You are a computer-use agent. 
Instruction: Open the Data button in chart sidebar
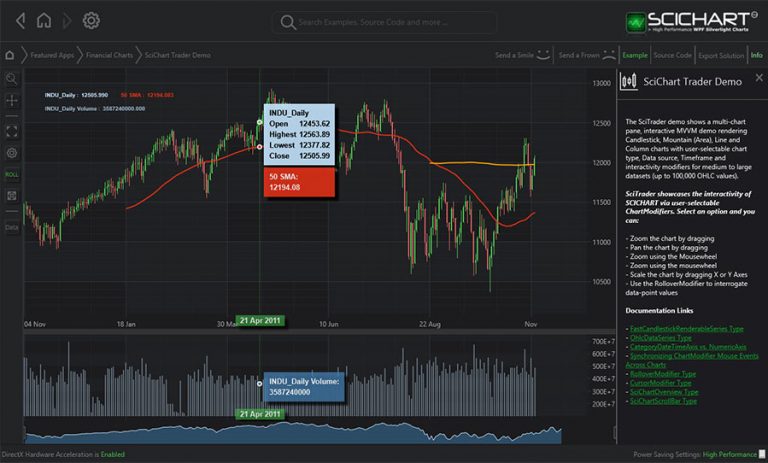(x=12, y=227)
